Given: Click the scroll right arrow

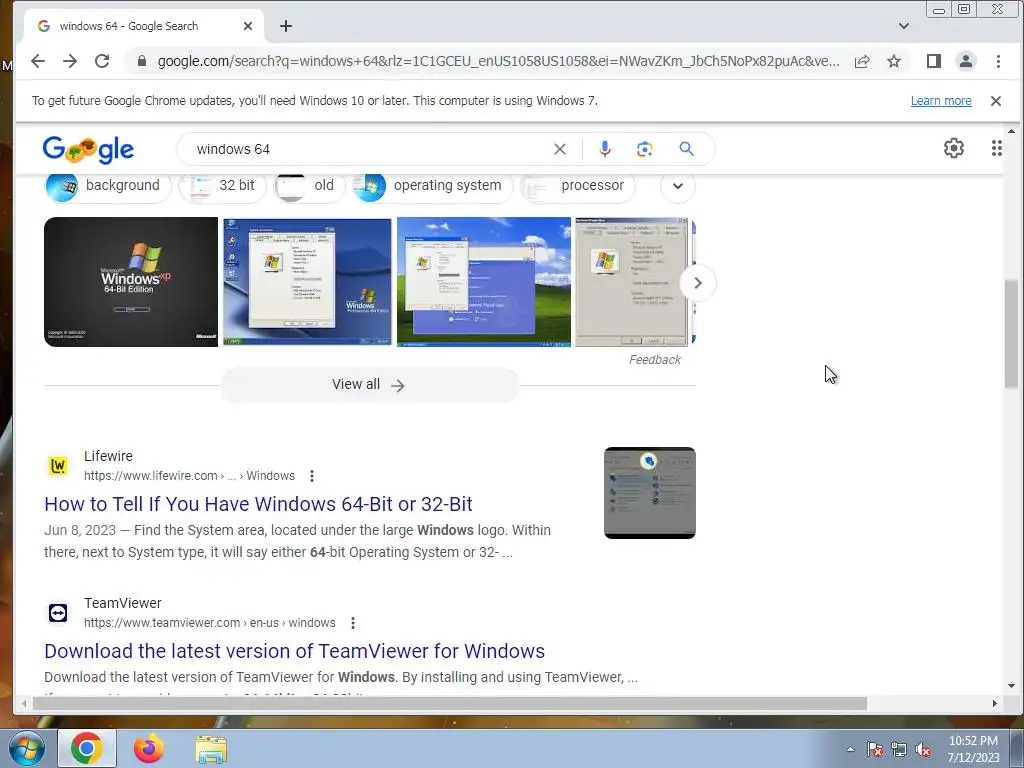Looking at the screenshot, I should point(995,703).
